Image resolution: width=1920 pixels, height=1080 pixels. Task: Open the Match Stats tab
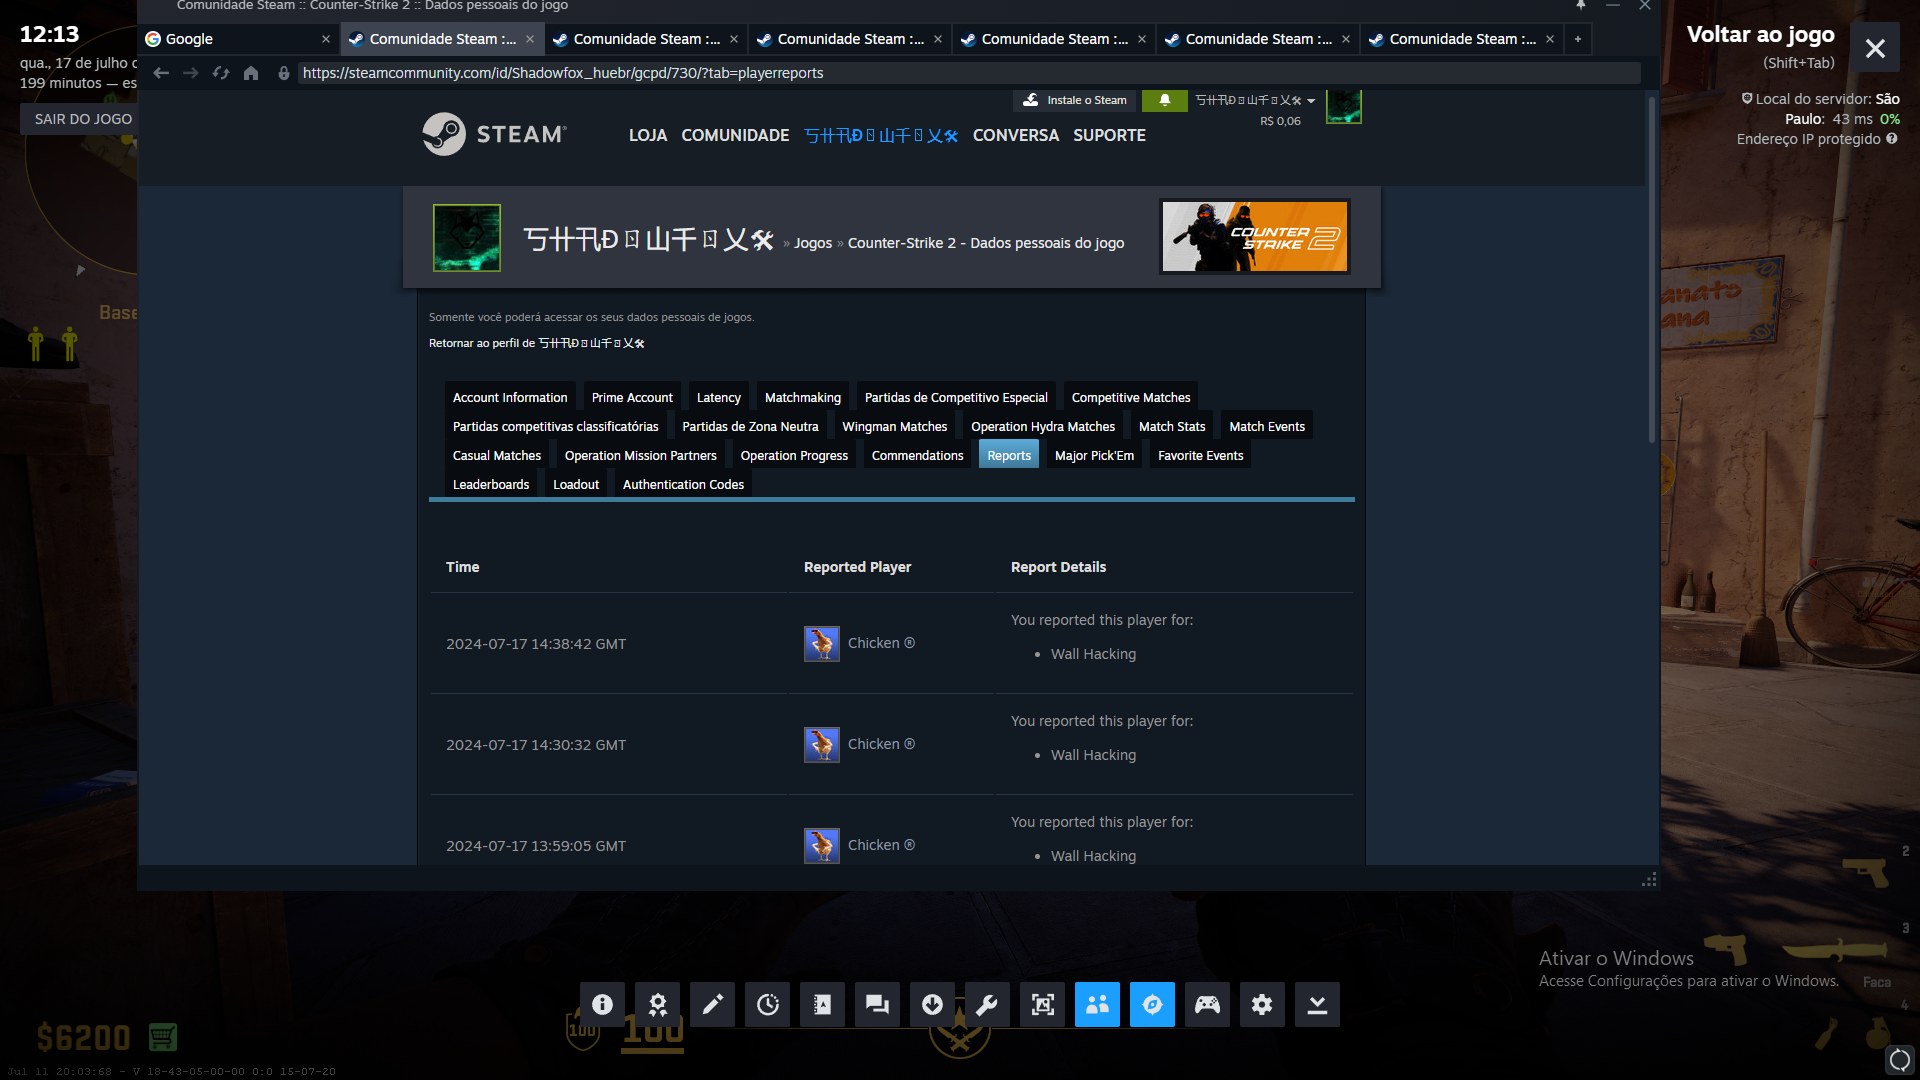pos(1171,426)
